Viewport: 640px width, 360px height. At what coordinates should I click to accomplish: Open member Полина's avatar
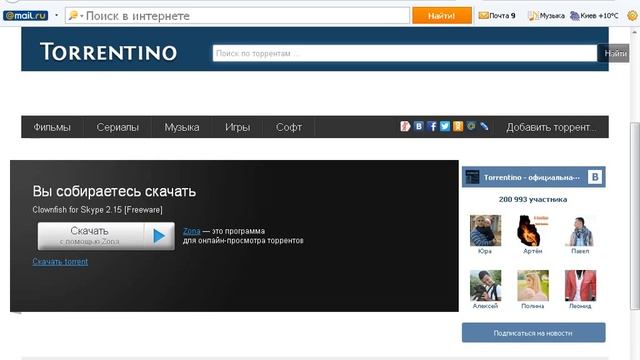tap(533, 285)
